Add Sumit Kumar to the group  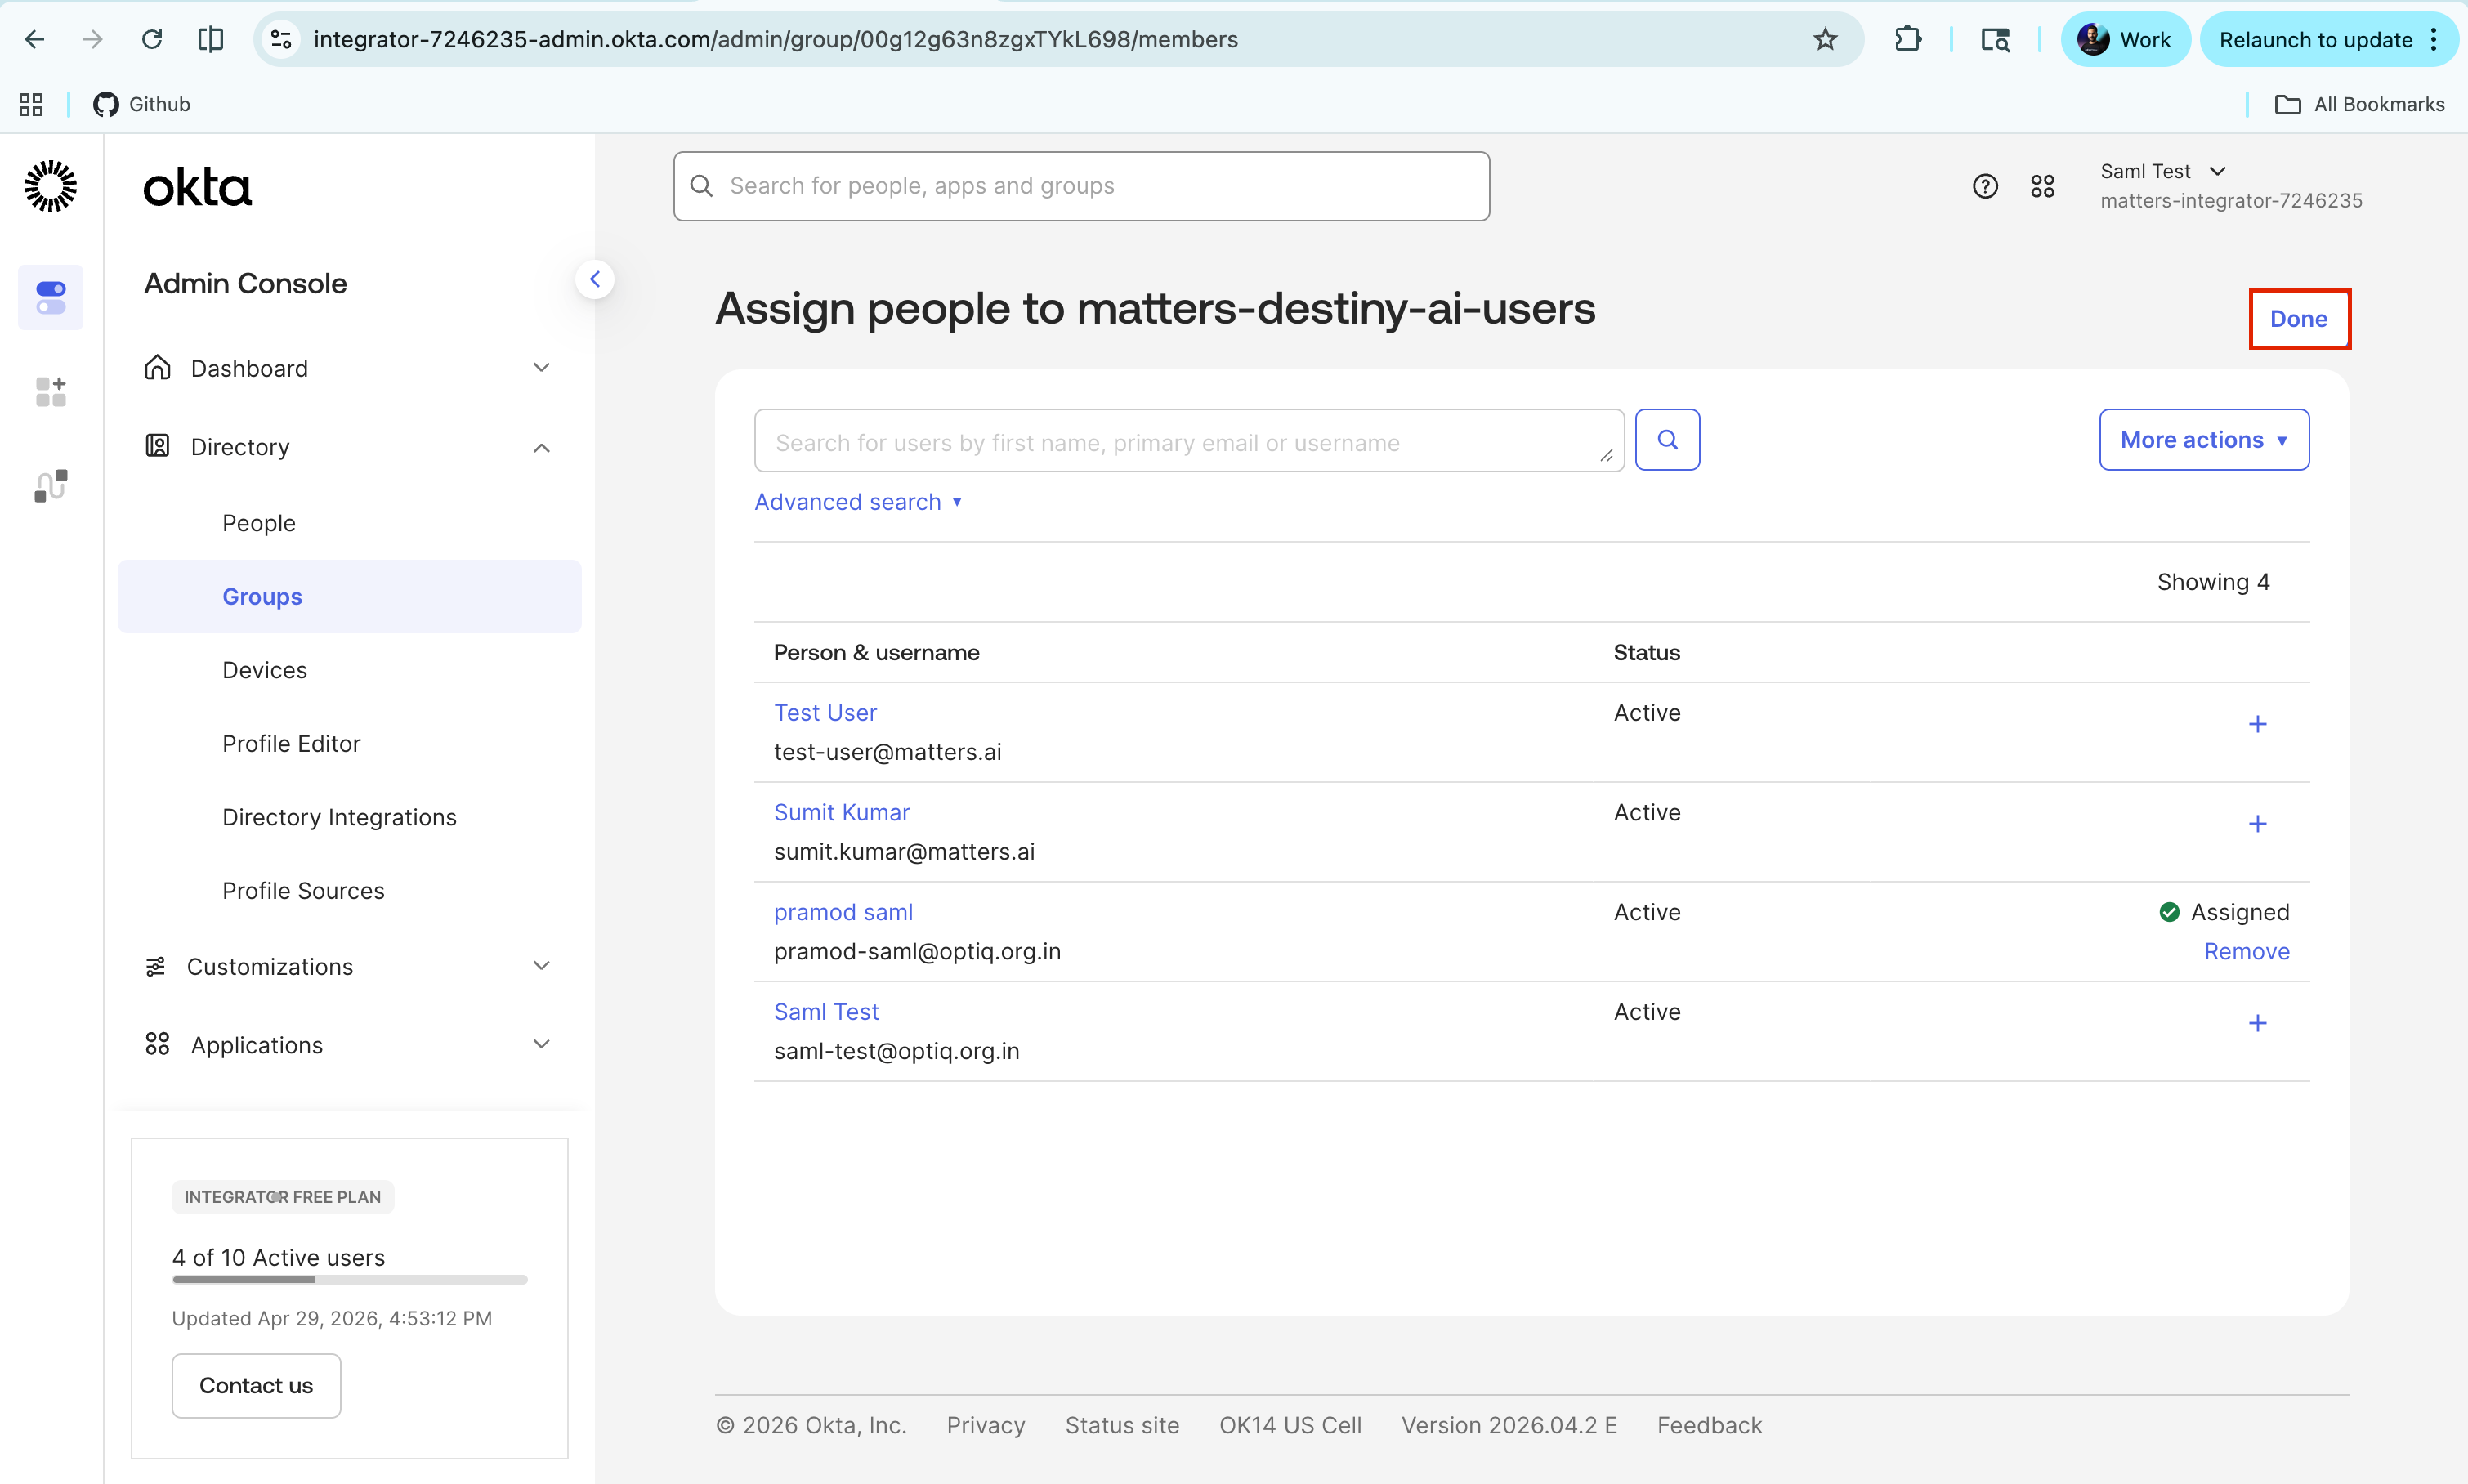2257,824
